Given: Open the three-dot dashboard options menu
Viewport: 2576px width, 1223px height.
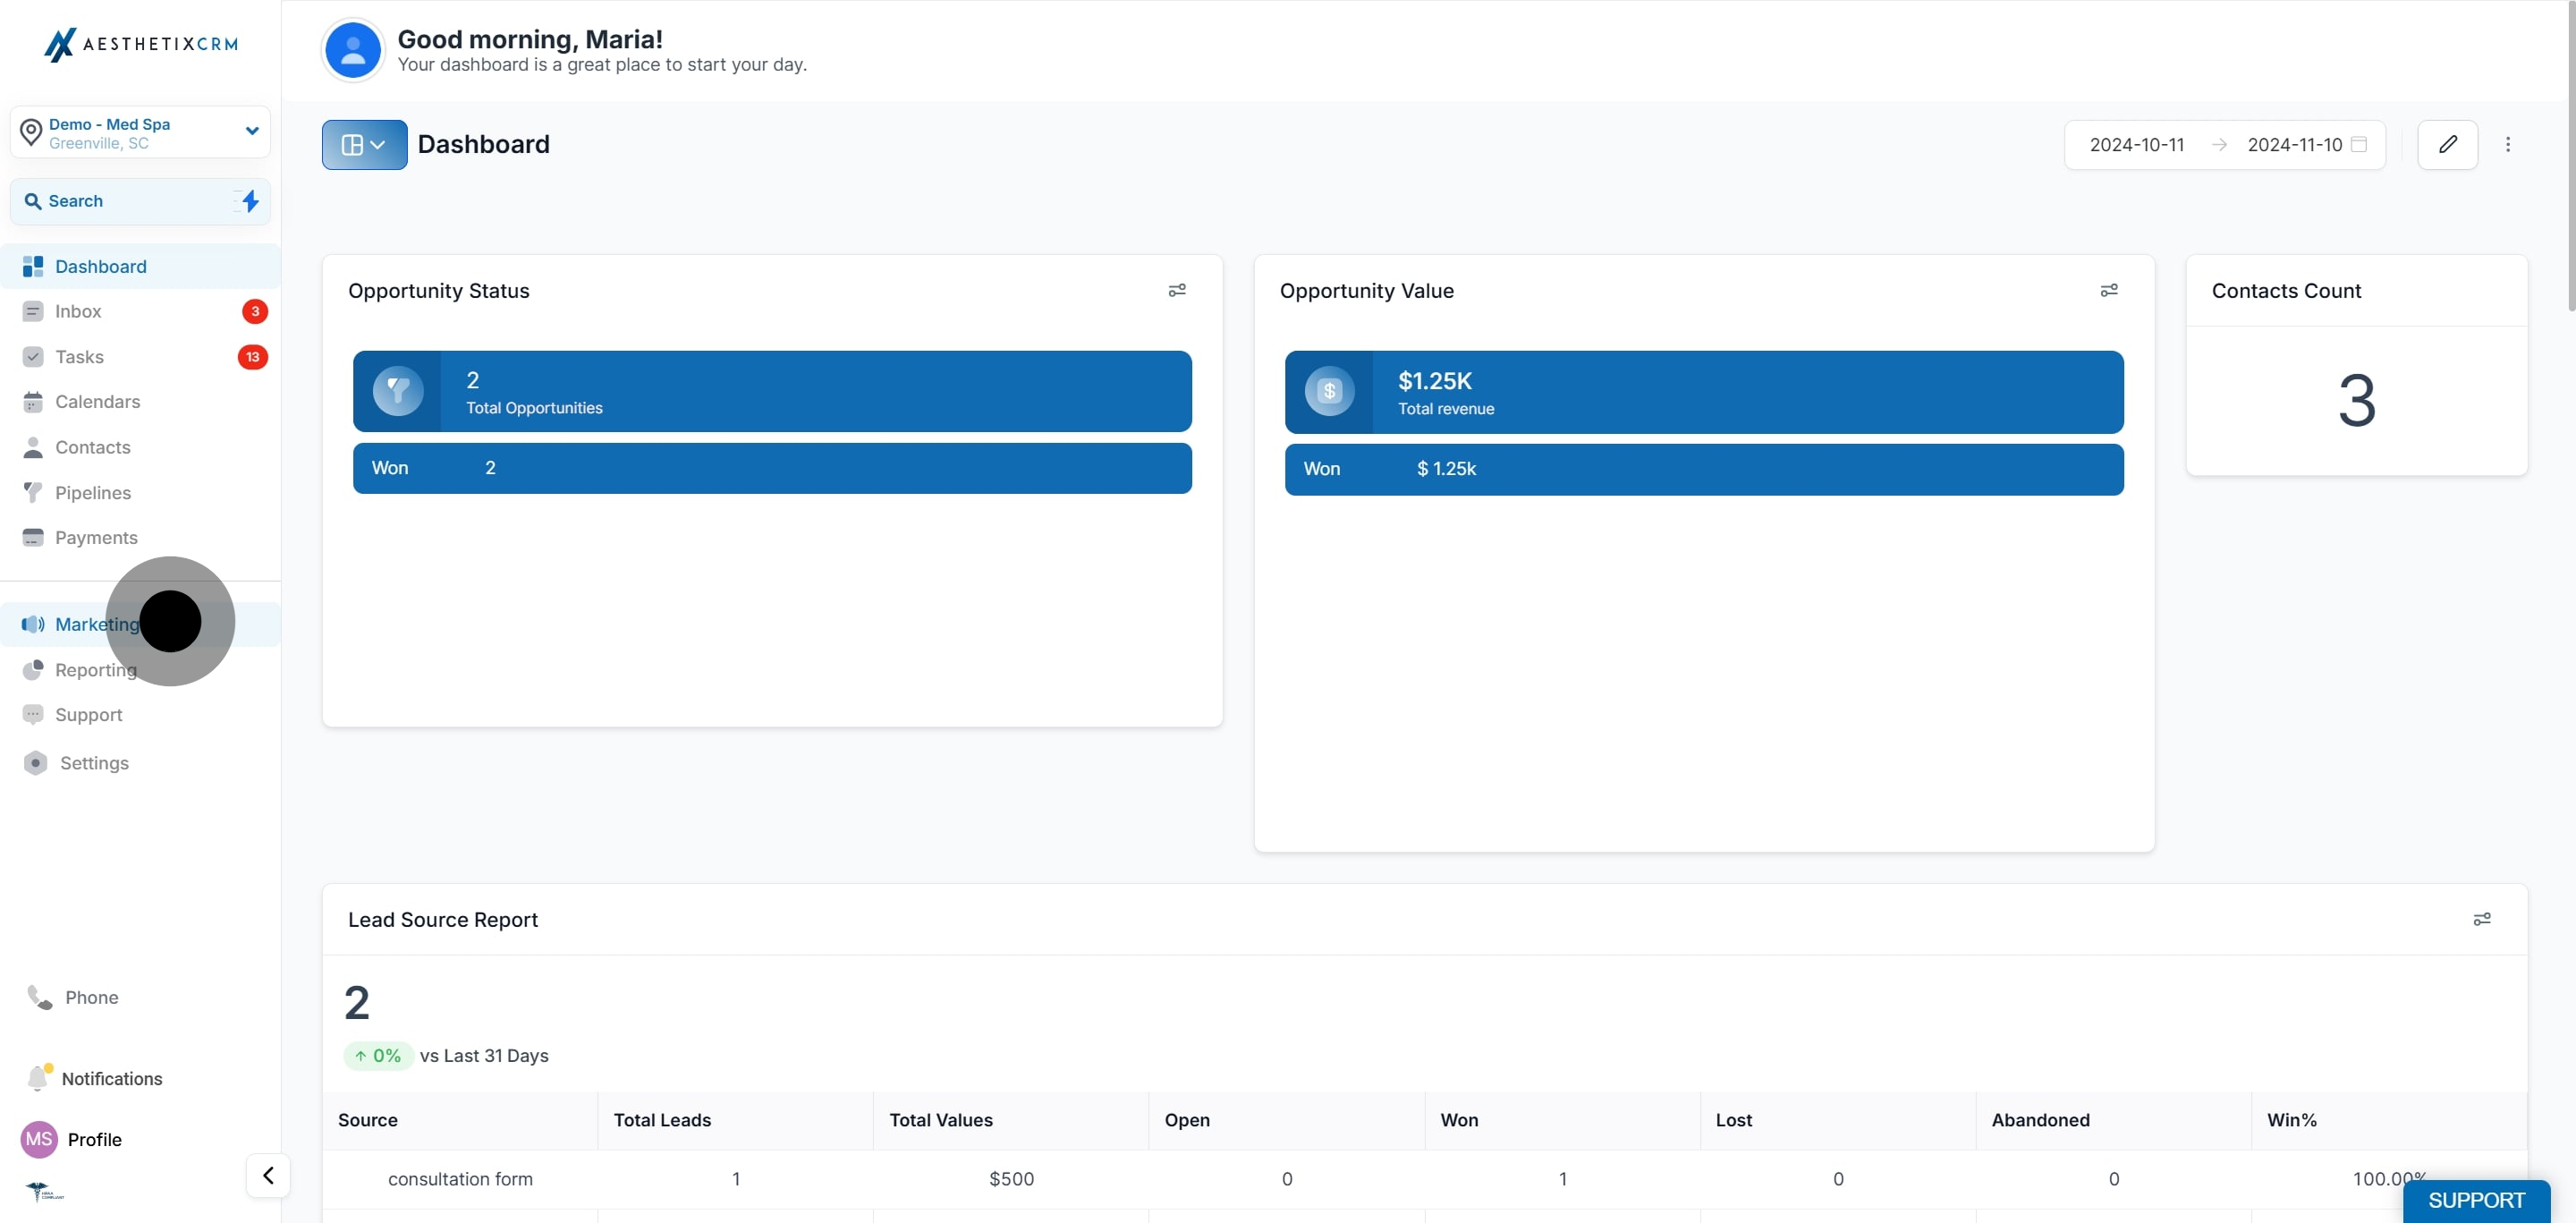Looking at the screenshot, I should pyautogui.click(x=2507, y=145).
